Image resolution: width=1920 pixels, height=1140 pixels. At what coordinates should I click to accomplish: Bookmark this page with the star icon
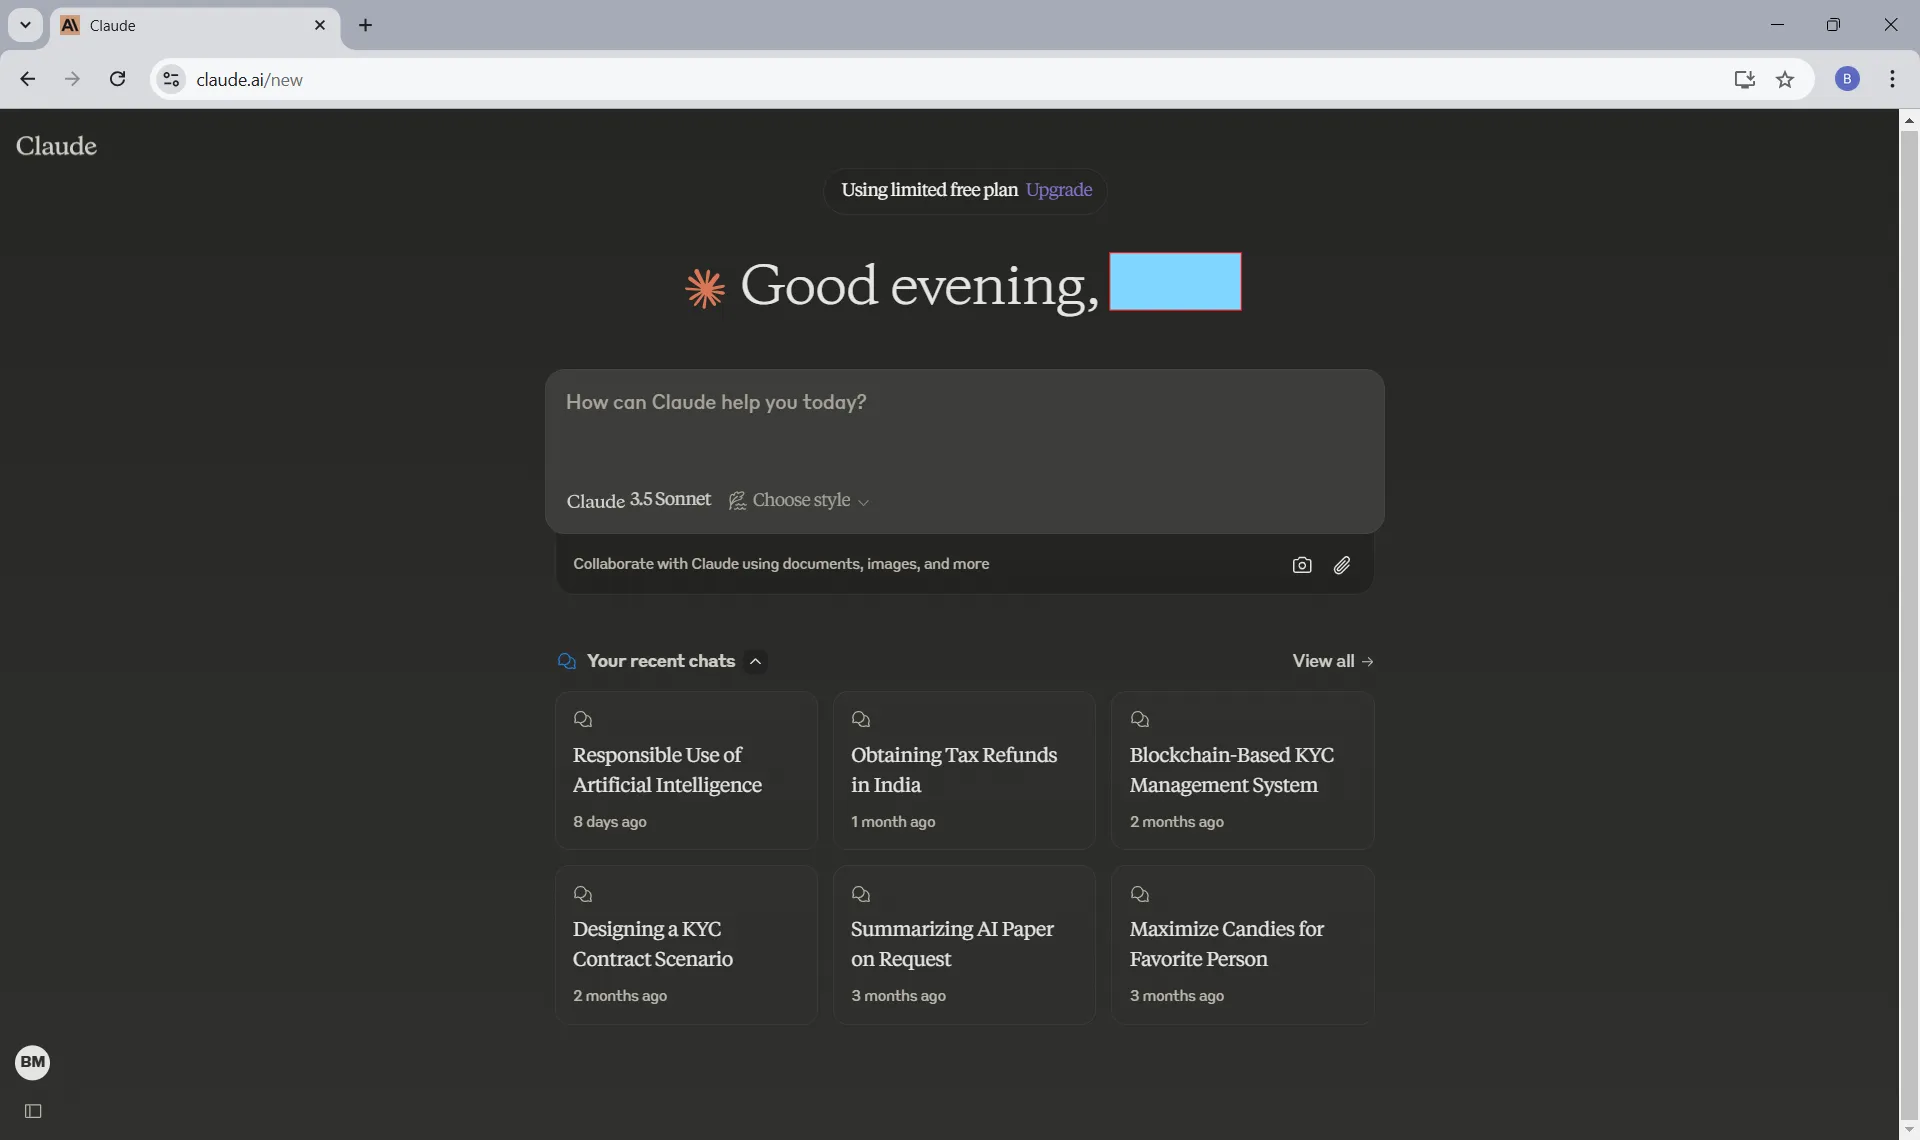(x=1785, y=79)
